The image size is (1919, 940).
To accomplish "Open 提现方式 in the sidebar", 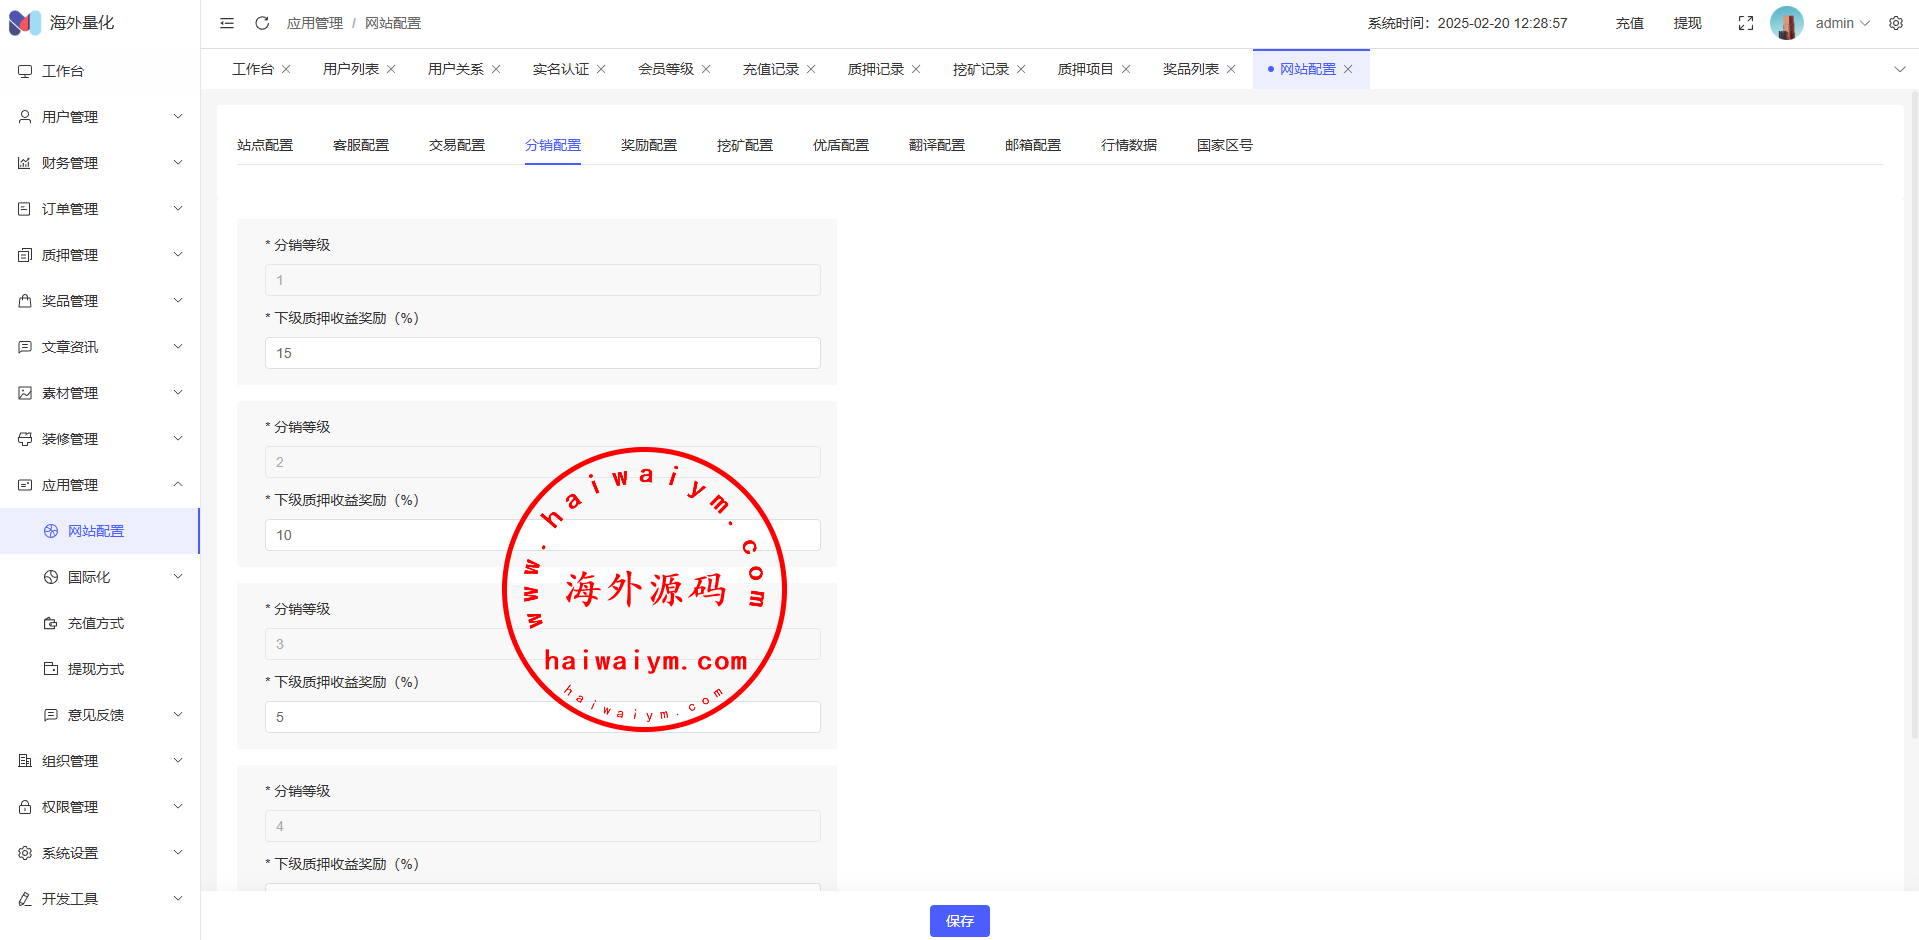I will tap(96, 669).
